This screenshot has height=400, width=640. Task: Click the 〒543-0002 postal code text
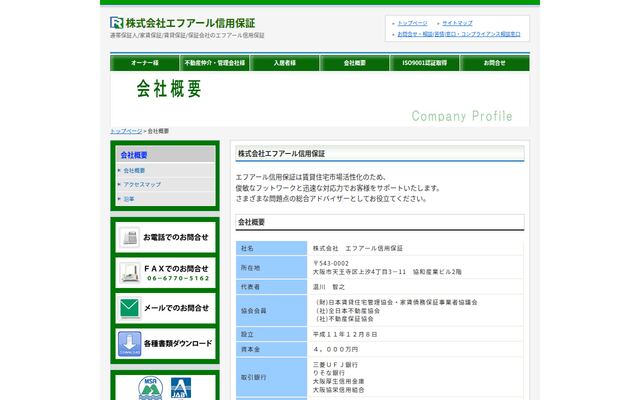pos(331,263)
